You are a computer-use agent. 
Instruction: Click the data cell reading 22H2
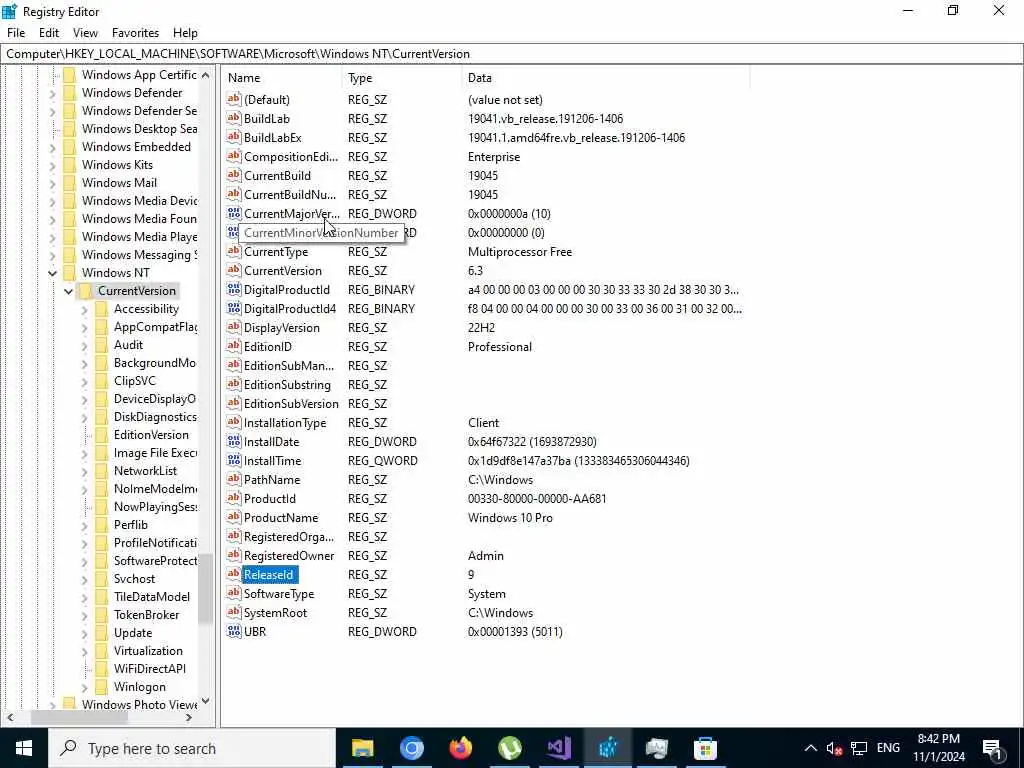click(x=481, y=327)
